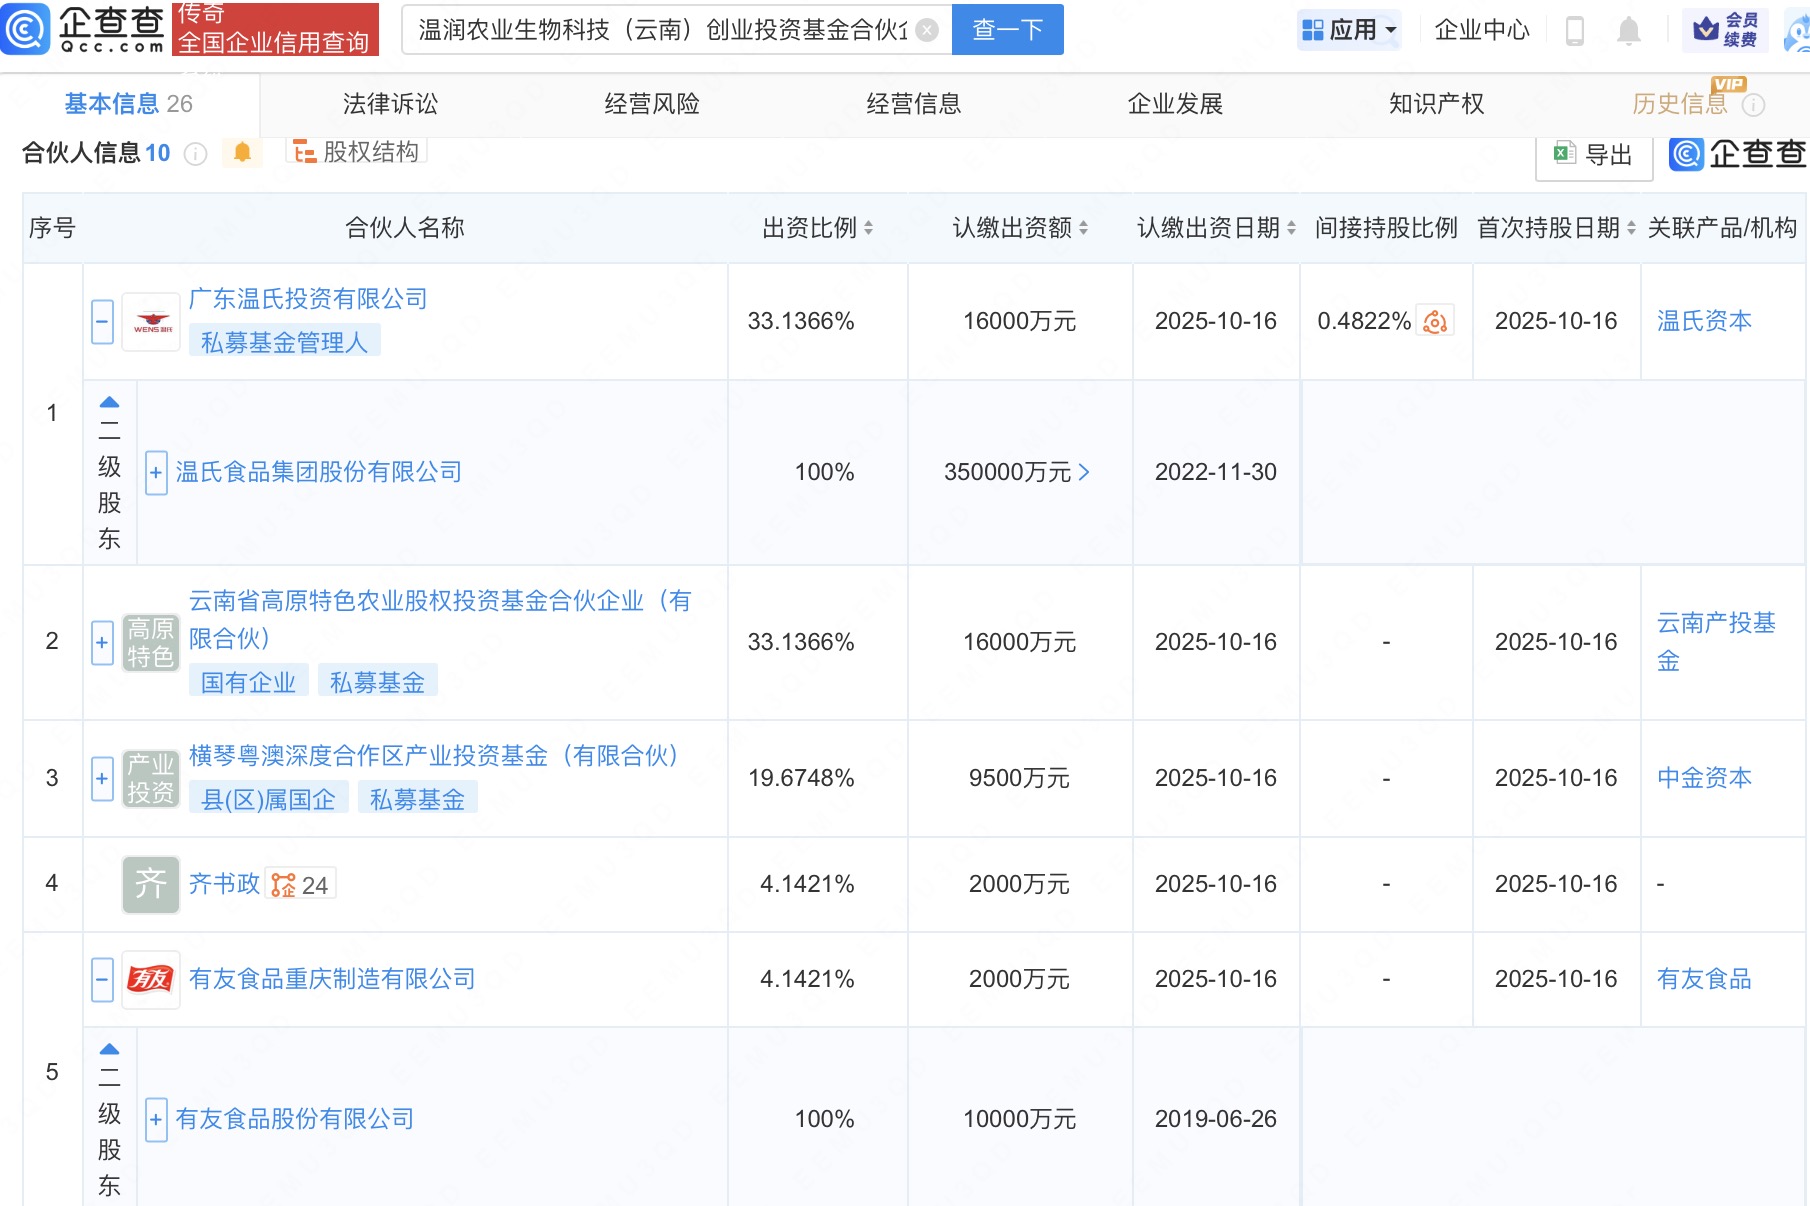Screen dimensions: 1810x1206
Task: Collapse the 广东温氏投资有限公司 row
Action: pyautogui.click(x=102, y=322)
